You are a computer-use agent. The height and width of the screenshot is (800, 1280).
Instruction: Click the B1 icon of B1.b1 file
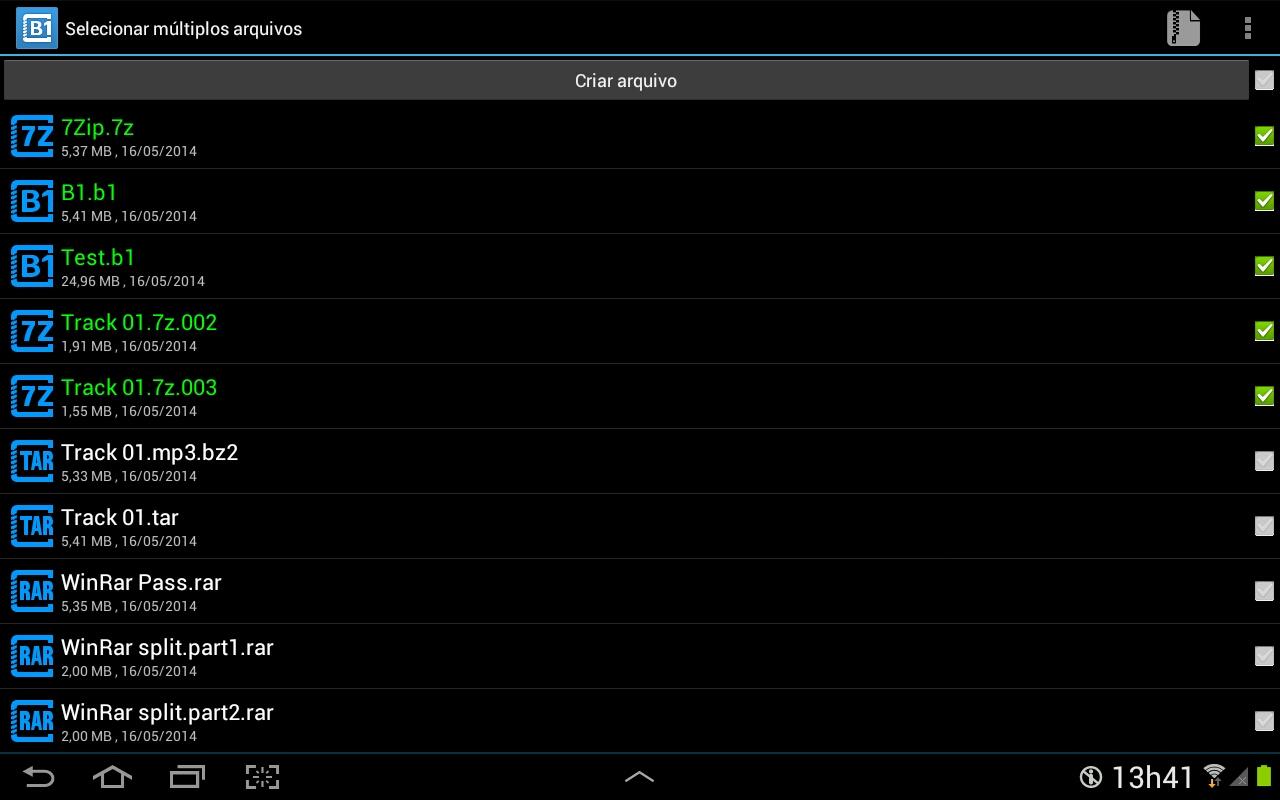[32, 202]
